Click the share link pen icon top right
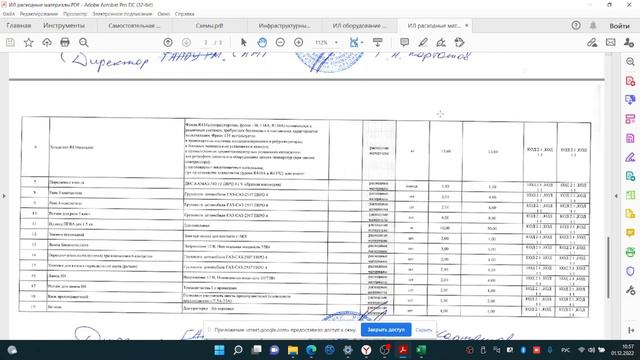The width and height of the screenshot is (640, 360). pyautogui.click(x=592, y=42)
